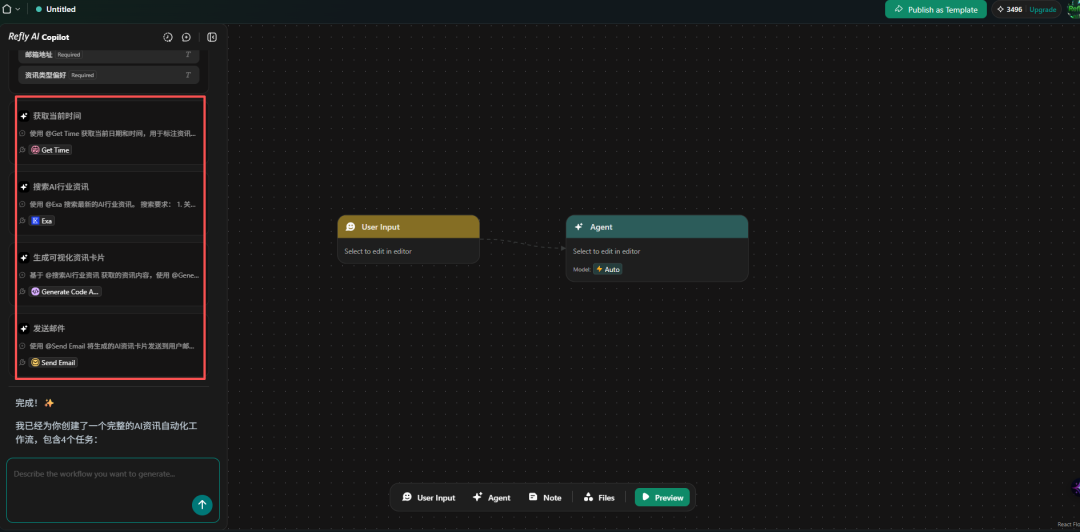Click the sparkle icon beside 获取当前时间
This screenshot has height=532, width=1080.
click(24, 116)
